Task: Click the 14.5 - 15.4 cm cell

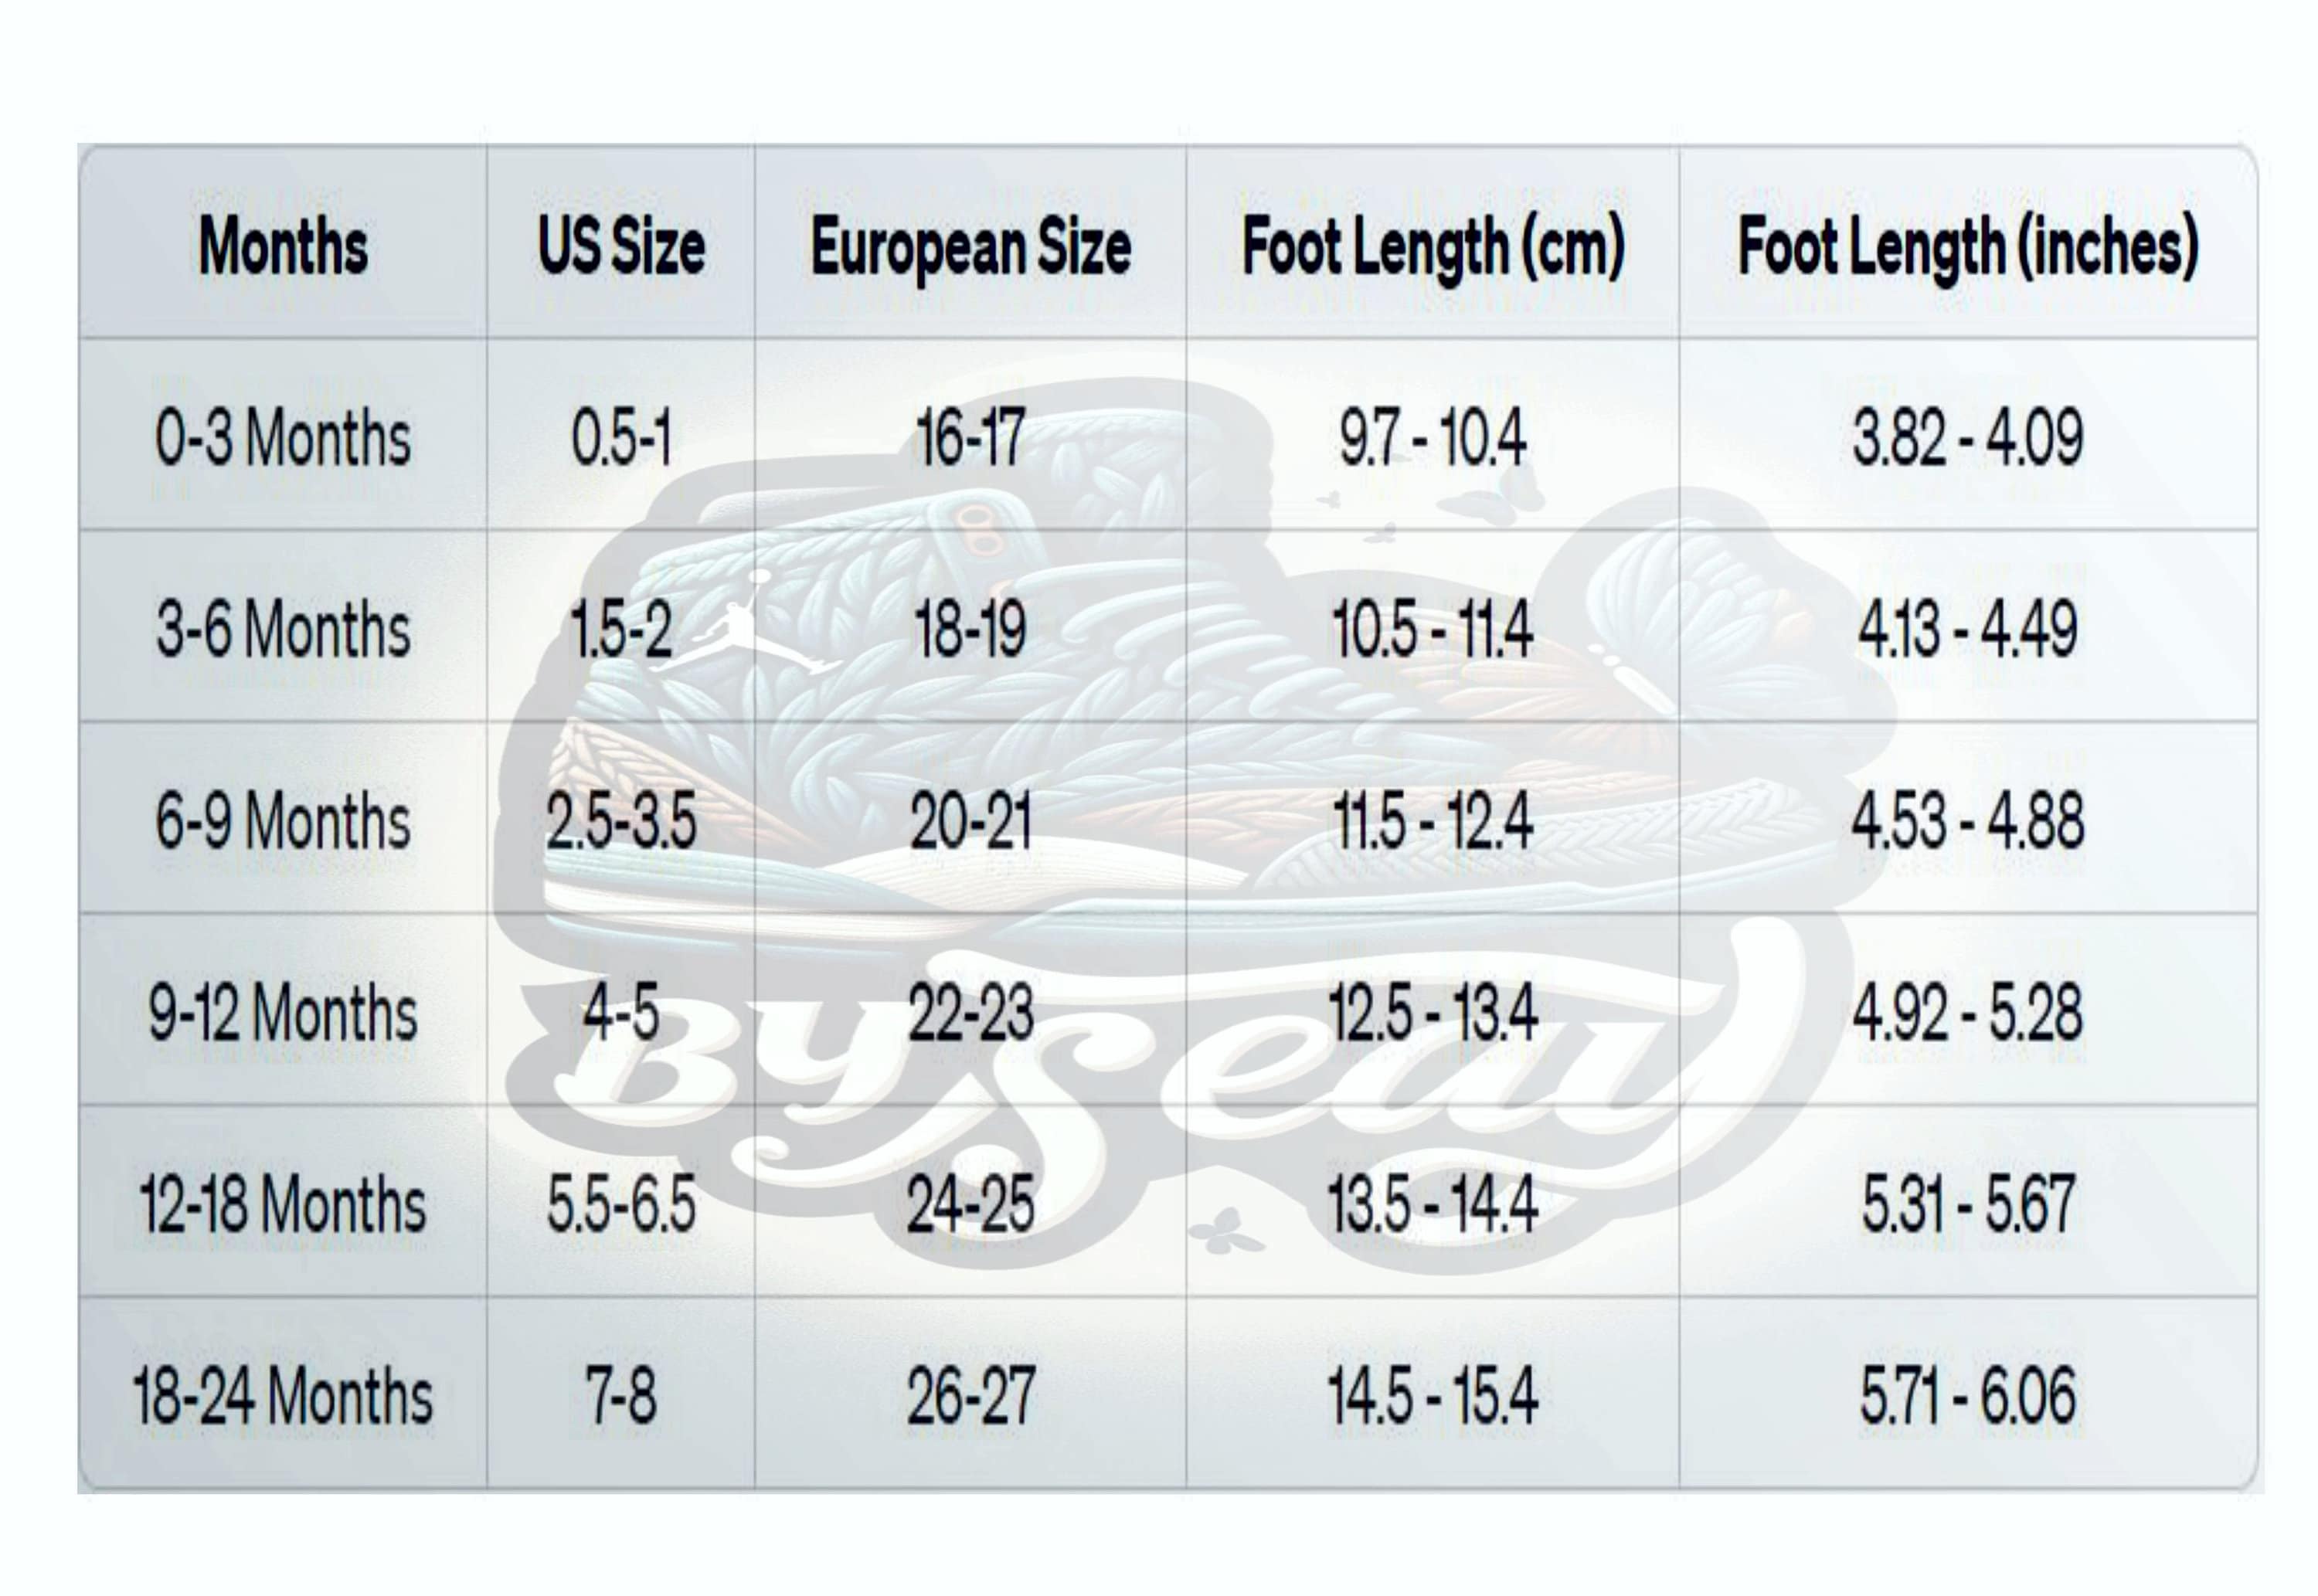Action: pos(1433,1396)
